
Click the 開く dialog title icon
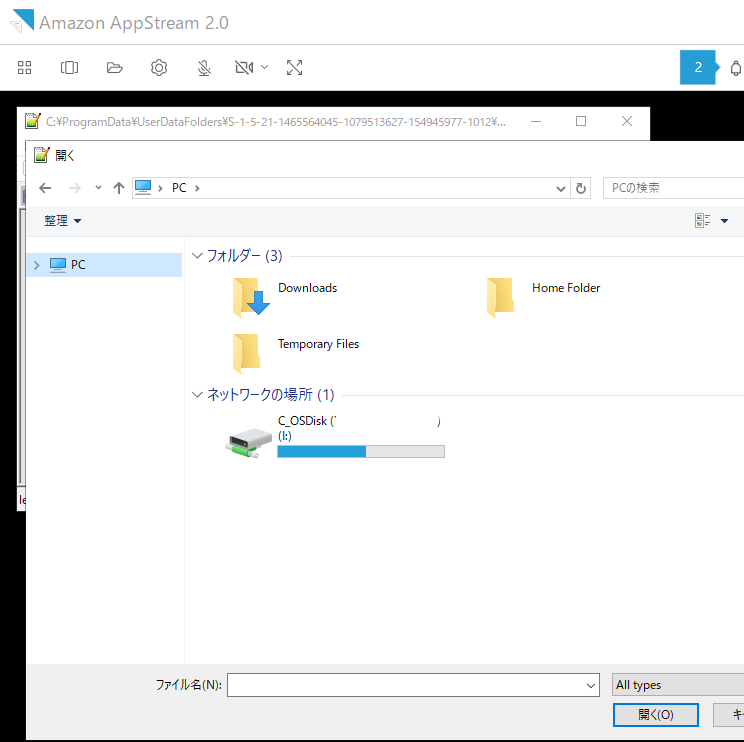coord(41,155)
